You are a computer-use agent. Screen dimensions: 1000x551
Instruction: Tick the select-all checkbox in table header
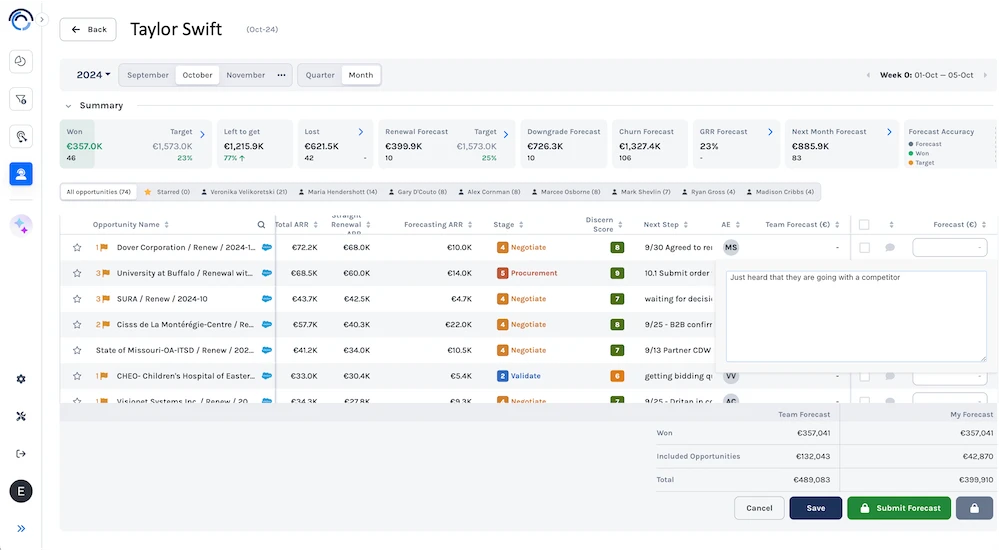click(x=864, y=225)
